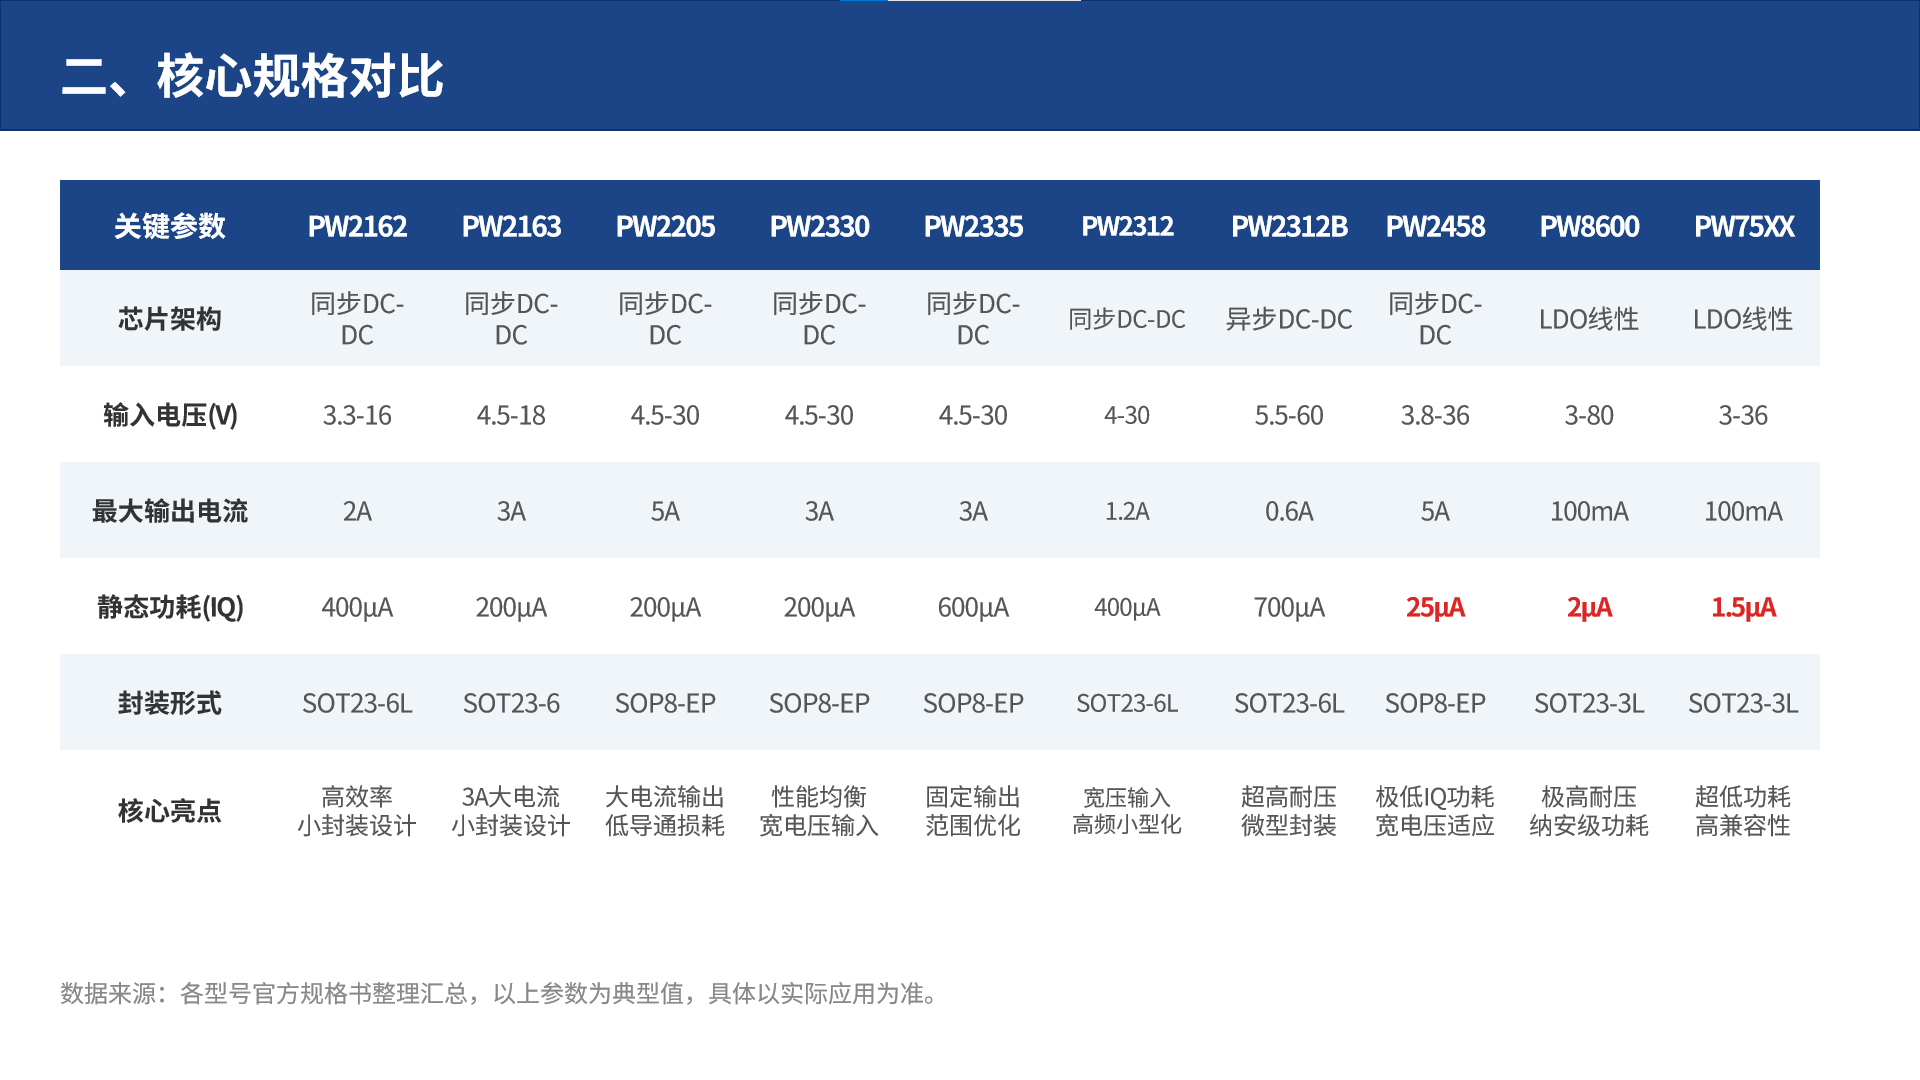Select the 0.6A output current cell
This screenshot has height=1080, width=1920.
tap(1289, 511)
